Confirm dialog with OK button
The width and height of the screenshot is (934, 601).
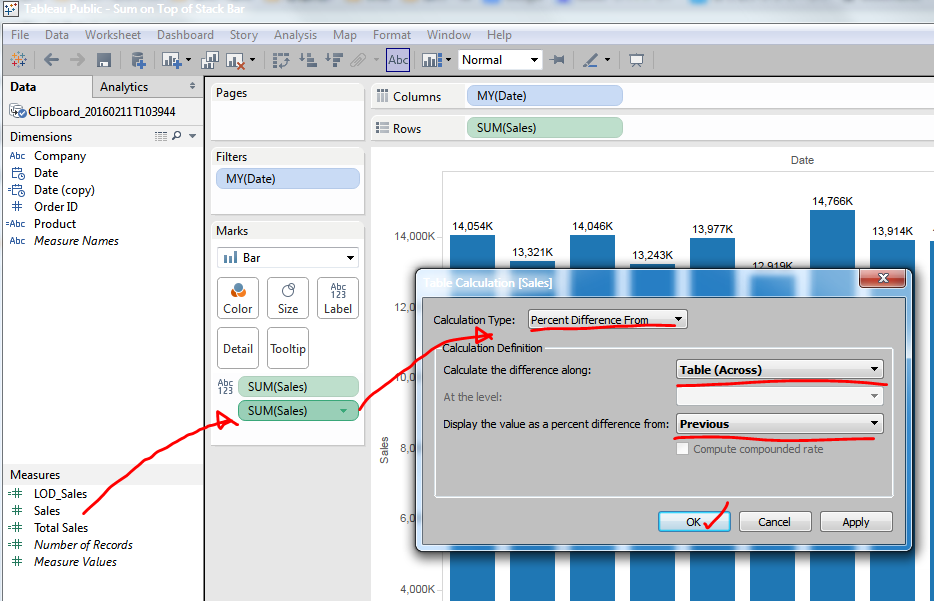pyautogui.click(x=694, y=522)
